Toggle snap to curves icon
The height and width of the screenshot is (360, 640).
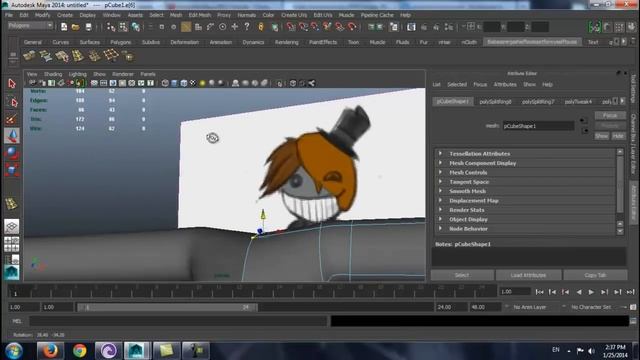click(210, 27)
